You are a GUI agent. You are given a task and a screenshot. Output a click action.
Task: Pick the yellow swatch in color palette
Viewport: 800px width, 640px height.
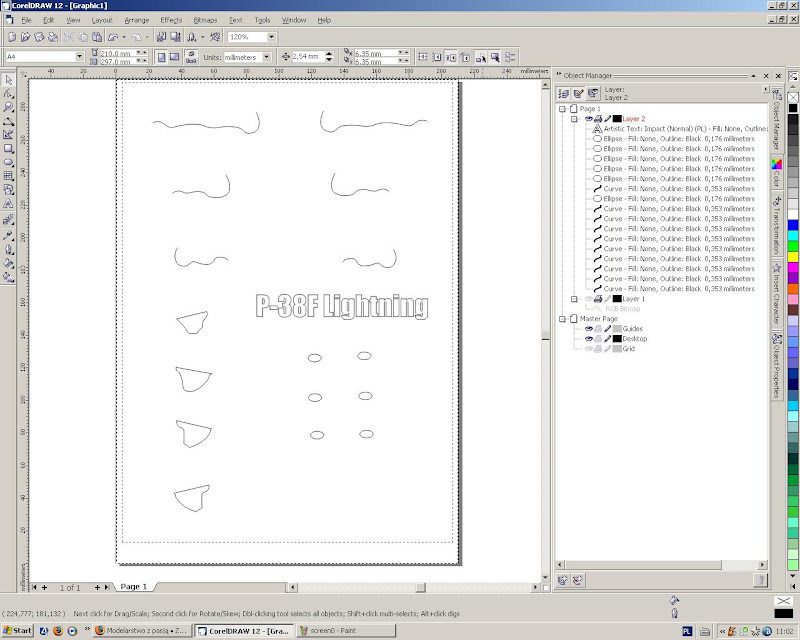point(793,257)
